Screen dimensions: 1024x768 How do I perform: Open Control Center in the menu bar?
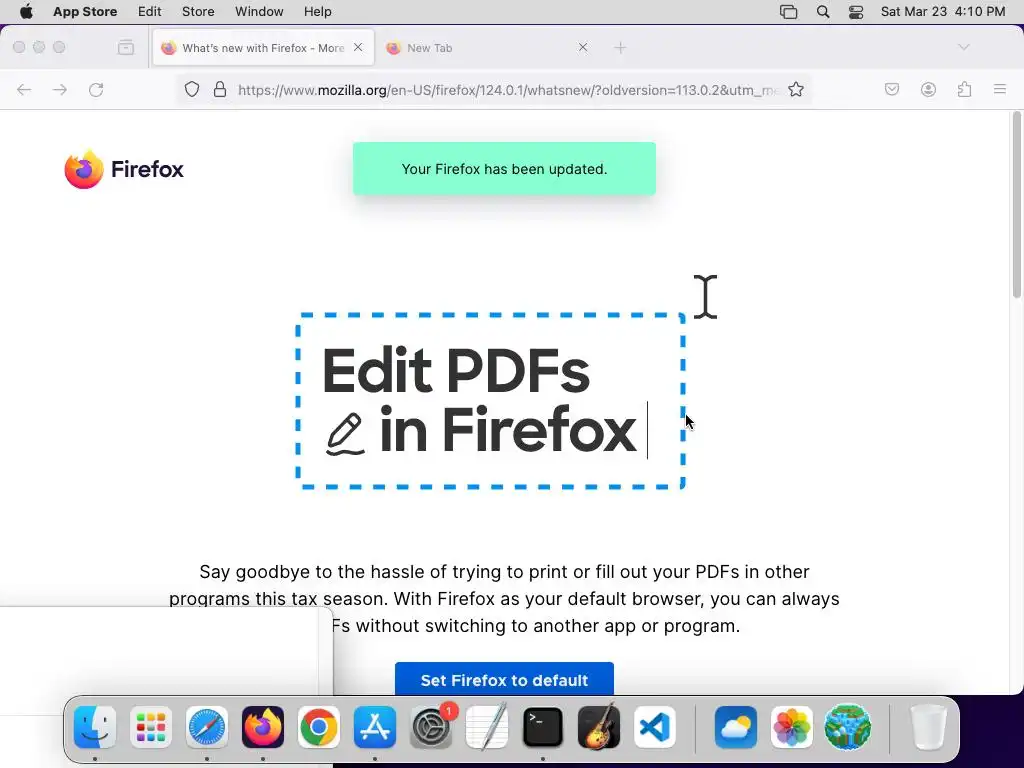coord(856,12)
